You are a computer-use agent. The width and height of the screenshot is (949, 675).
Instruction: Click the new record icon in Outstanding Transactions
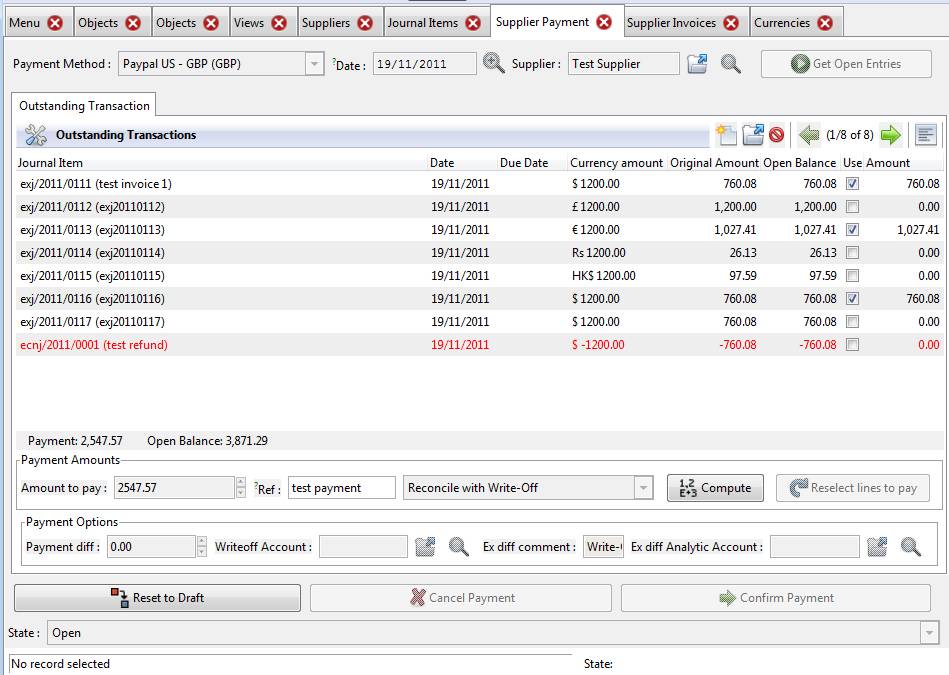[726, 135]
